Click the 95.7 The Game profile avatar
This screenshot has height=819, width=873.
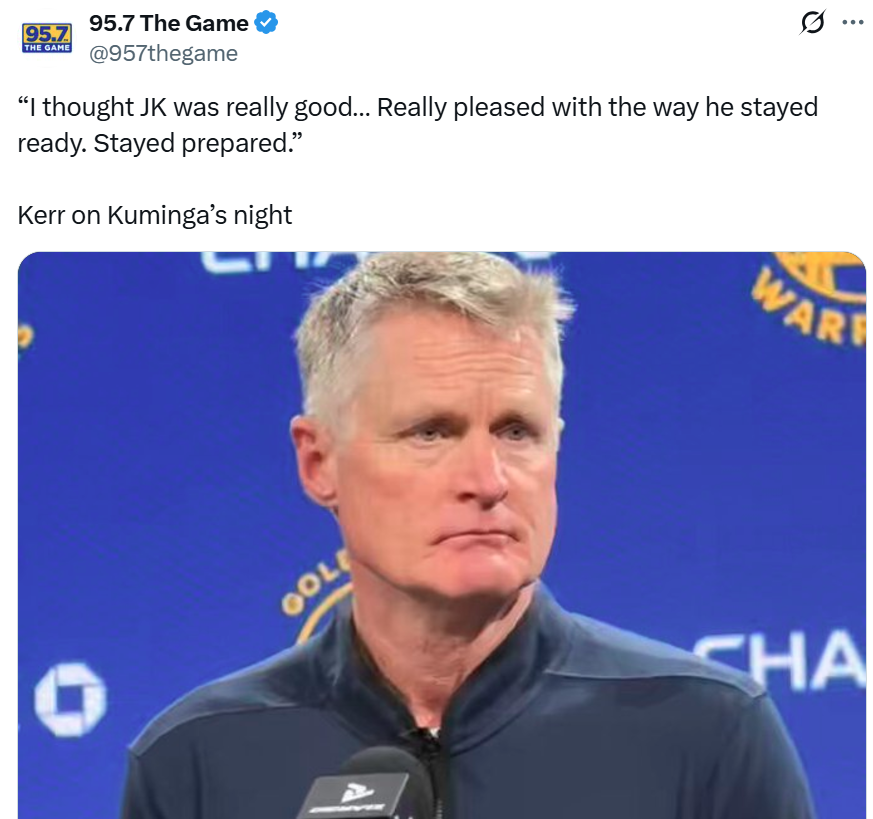[x=47, y=38]
